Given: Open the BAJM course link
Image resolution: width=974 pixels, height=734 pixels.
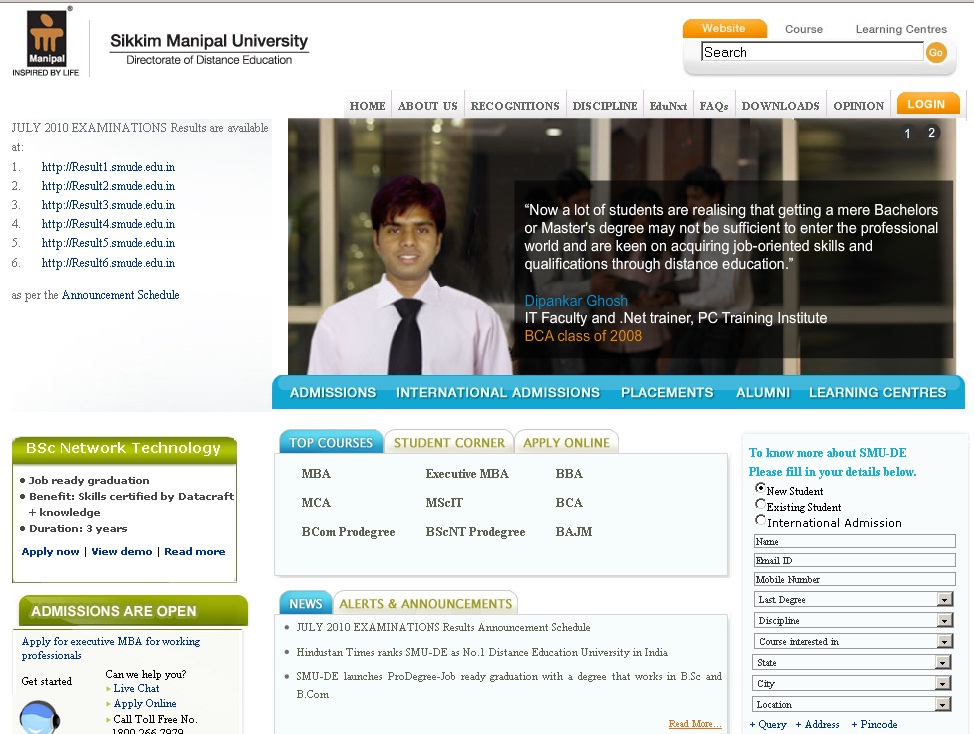Looking at the screenshot, I should 574,532.
